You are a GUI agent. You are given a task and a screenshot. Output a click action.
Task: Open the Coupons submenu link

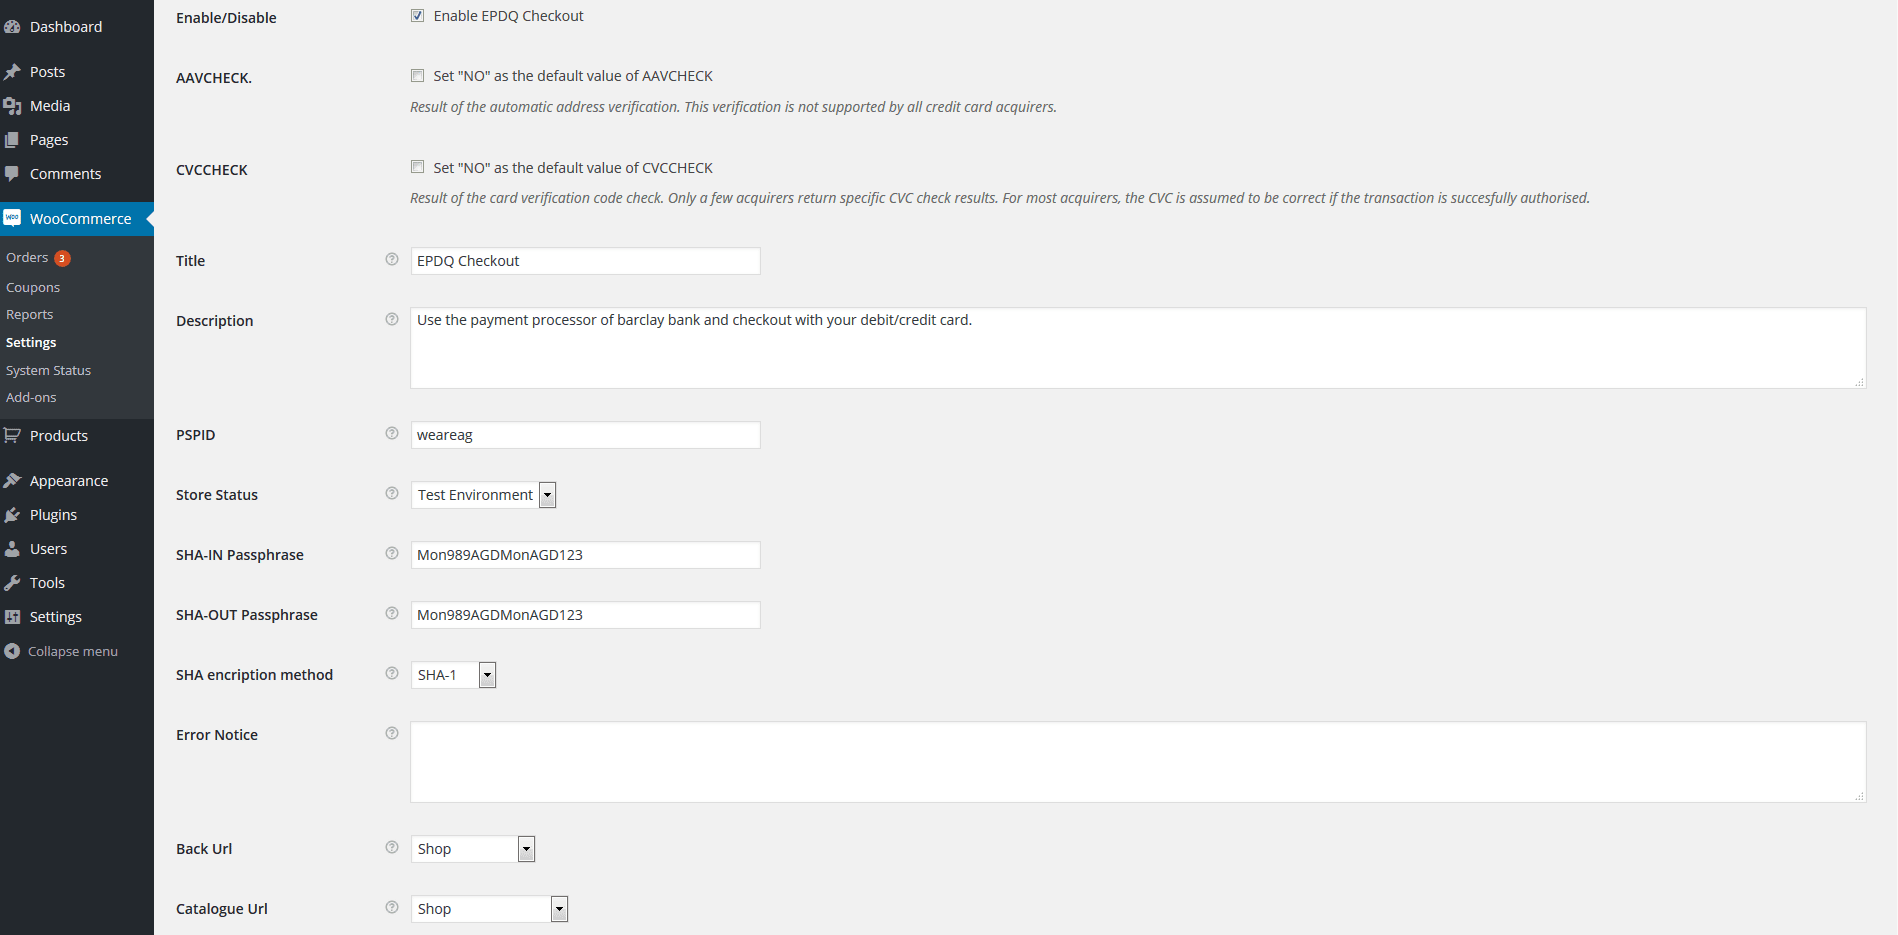[x=33, y=287]
